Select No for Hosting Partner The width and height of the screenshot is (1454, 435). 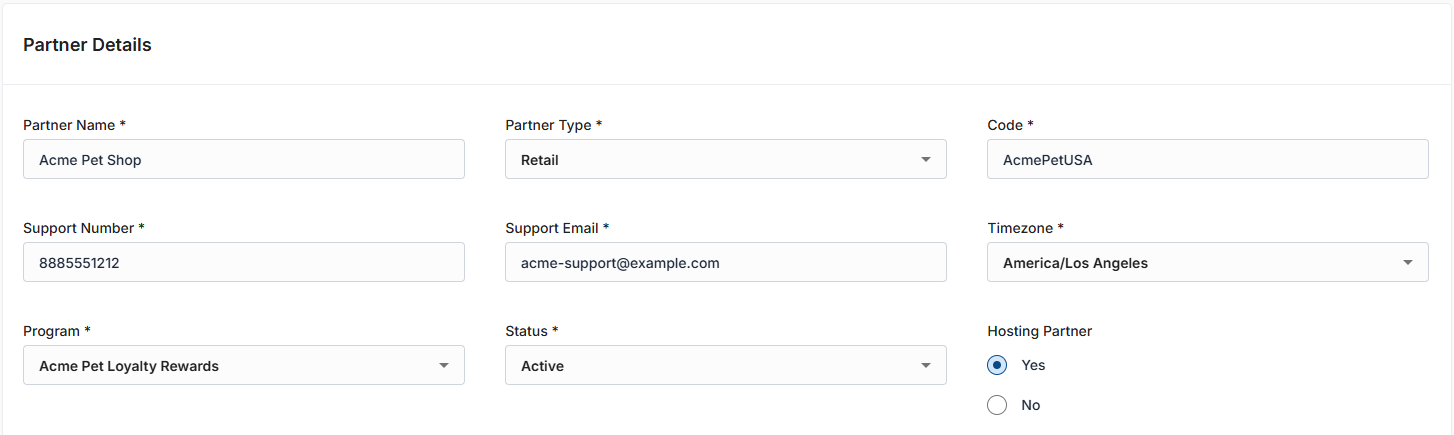tap(997, 405)
